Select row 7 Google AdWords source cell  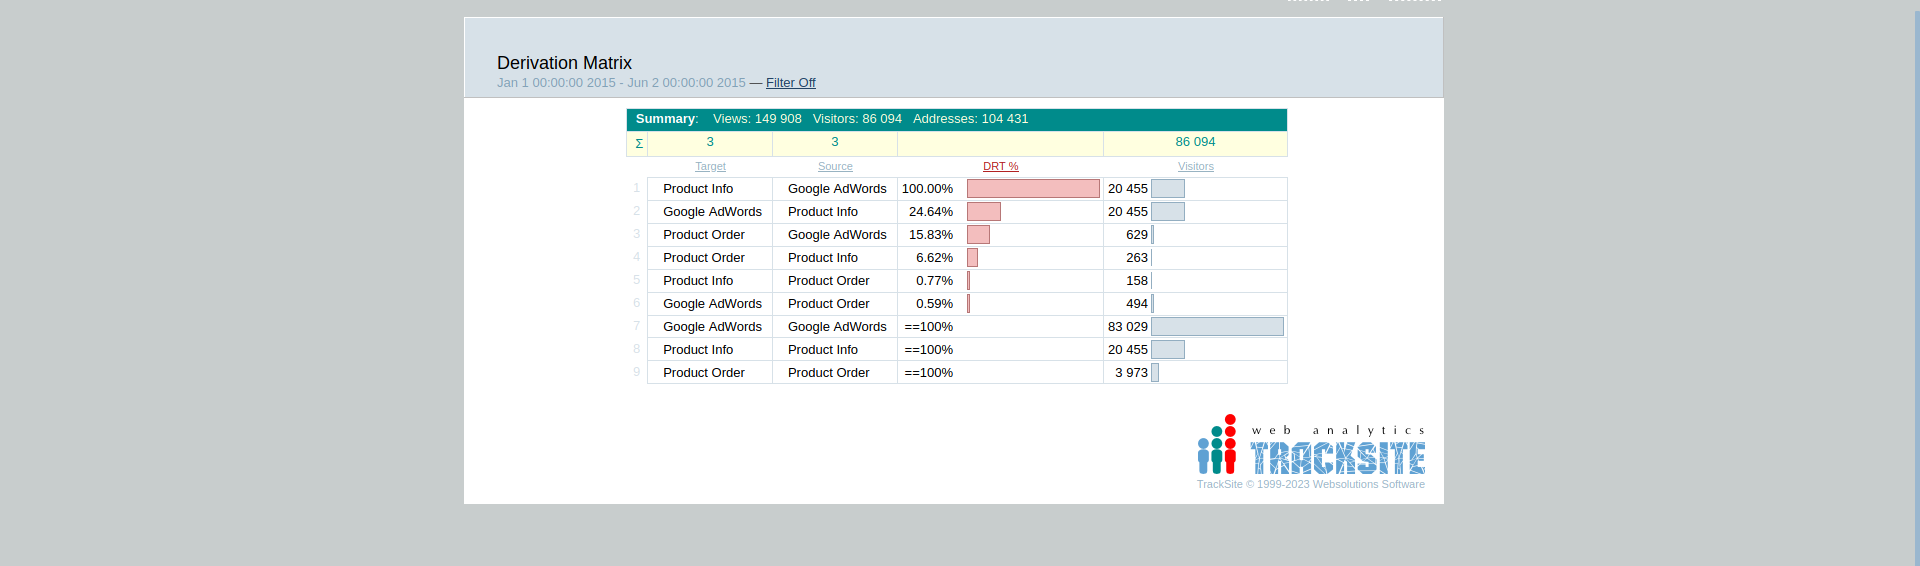837,327
